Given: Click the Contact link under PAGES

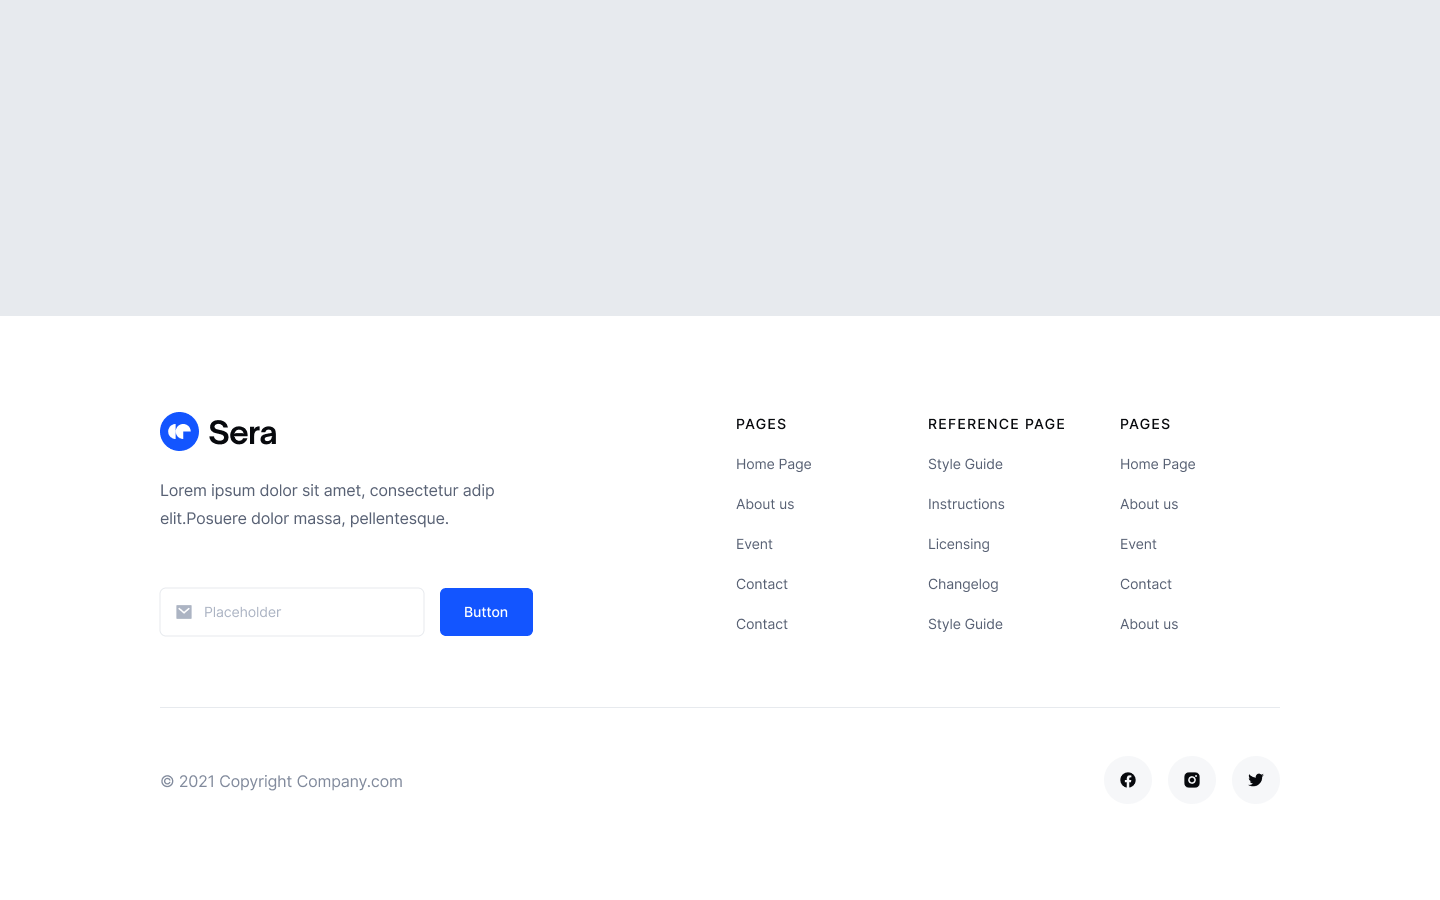Looking at the screenshot, I should pyautogui.click(x=761, y=584).
